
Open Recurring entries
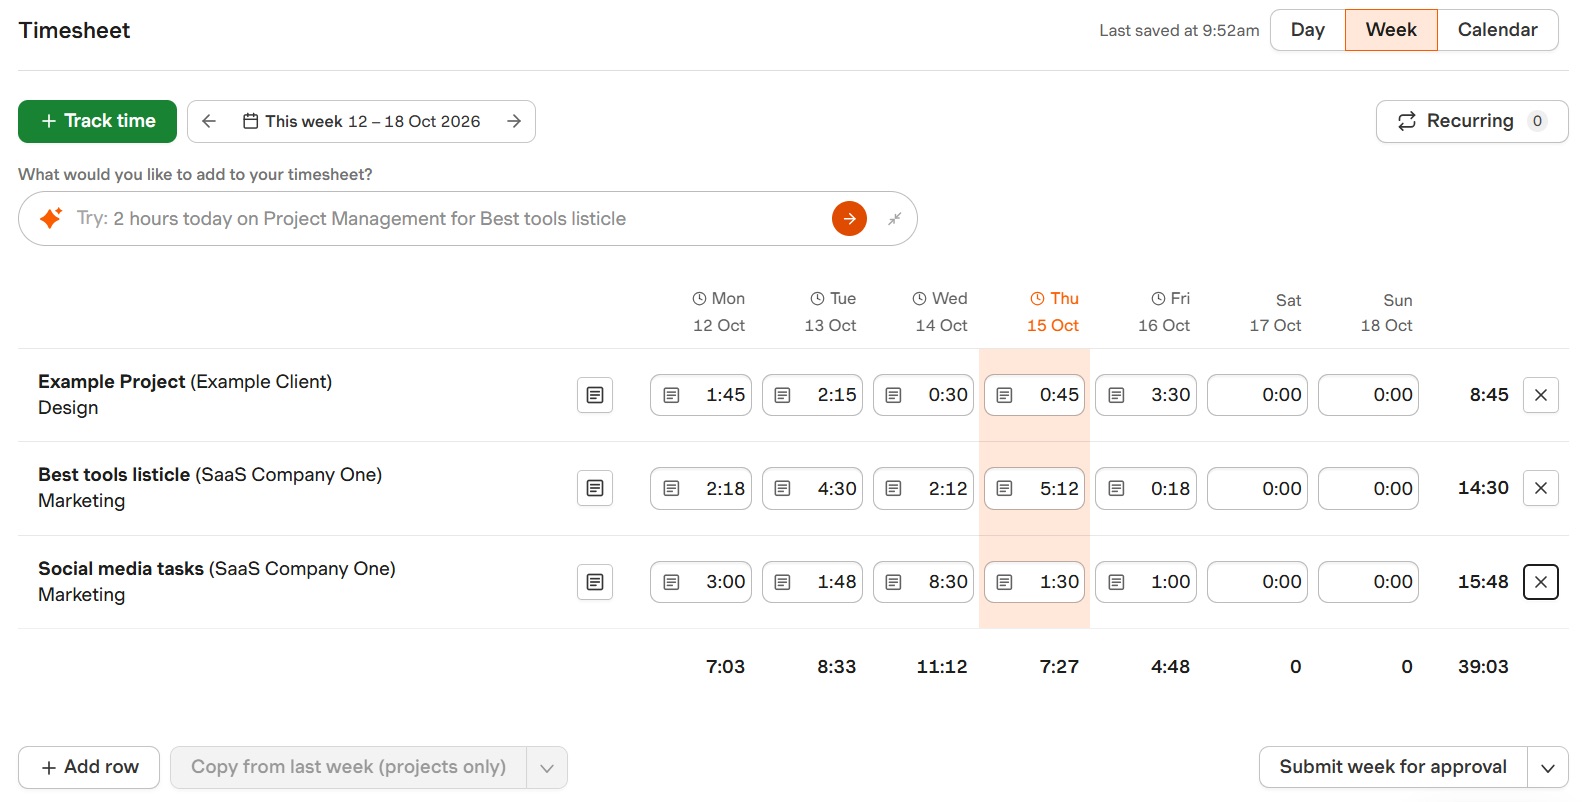click(x=1472, y=121)
